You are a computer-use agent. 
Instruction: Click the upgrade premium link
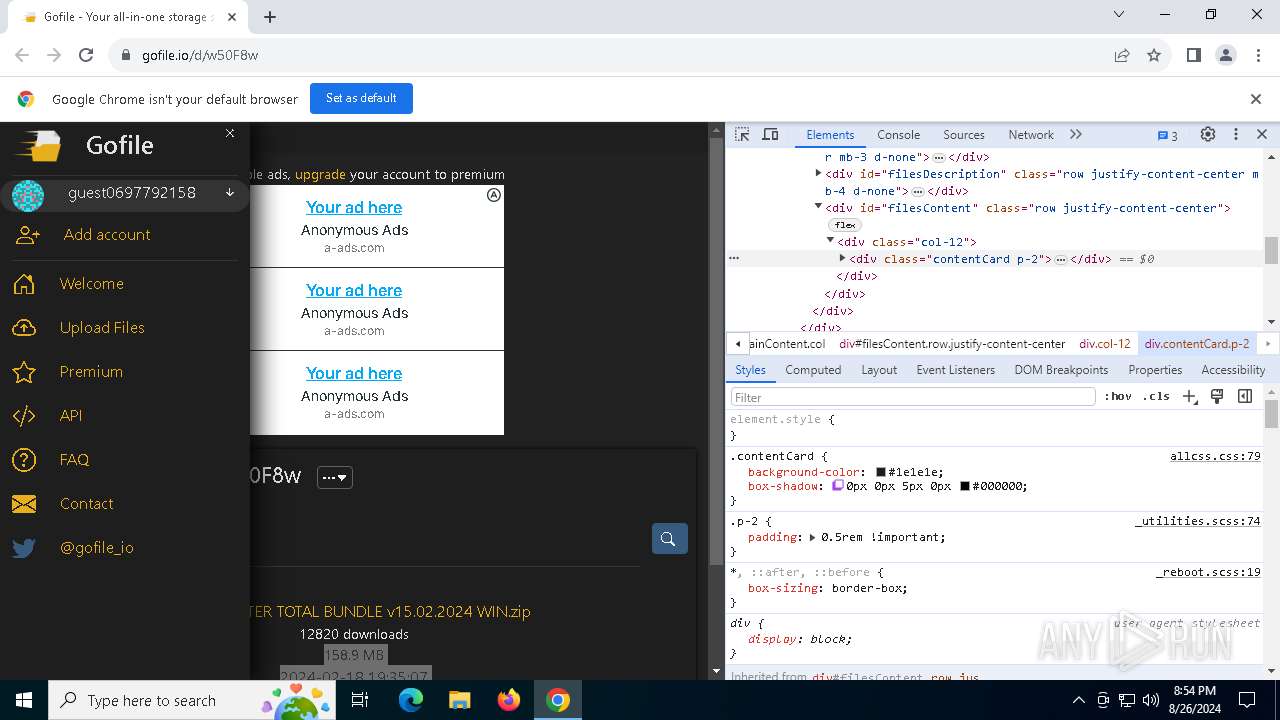coord(320,174)
